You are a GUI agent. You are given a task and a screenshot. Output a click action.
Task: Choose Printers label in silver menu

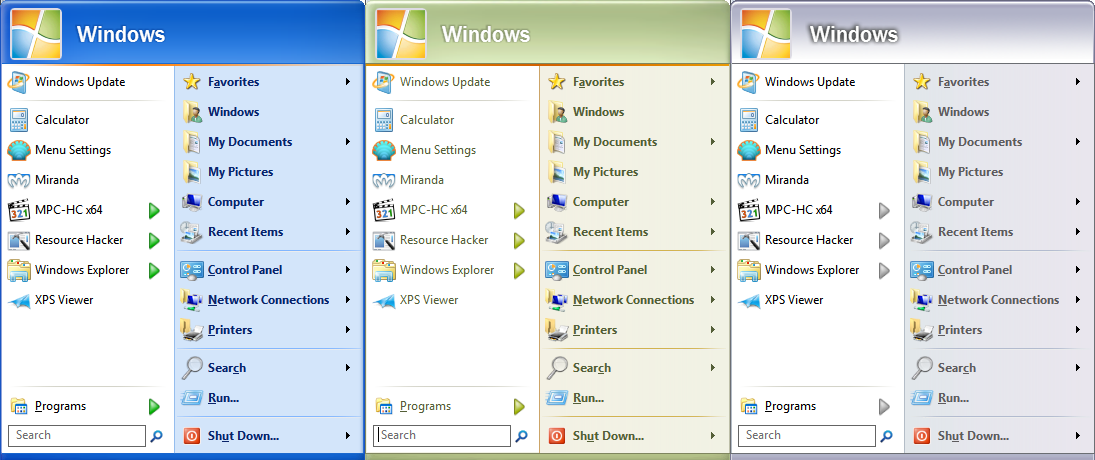pos(960,330)
